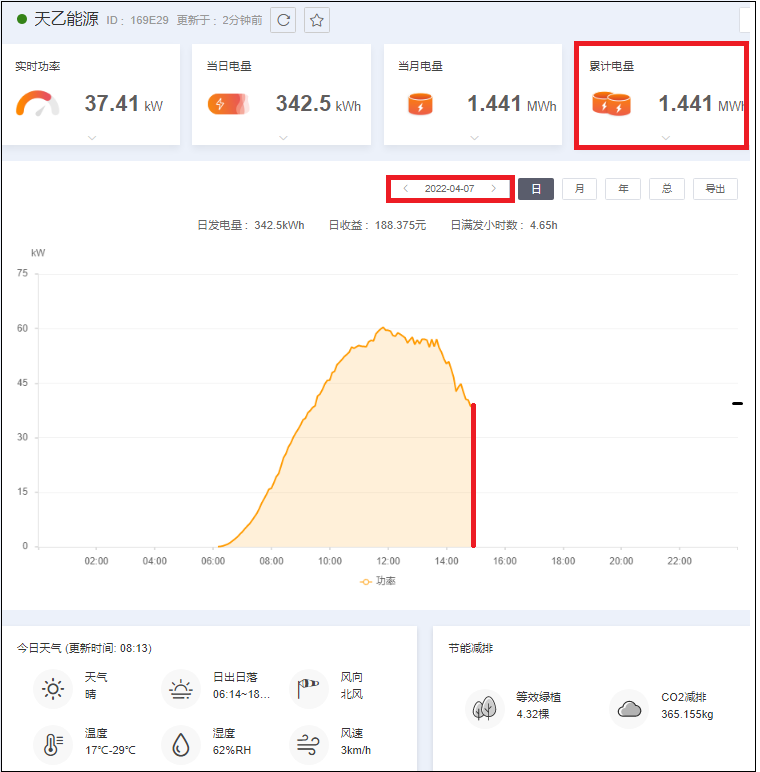Click the cumulative energy double barrel icon
Screen dimensions: 760x772
pyautogui.click(x=611, y=103)
